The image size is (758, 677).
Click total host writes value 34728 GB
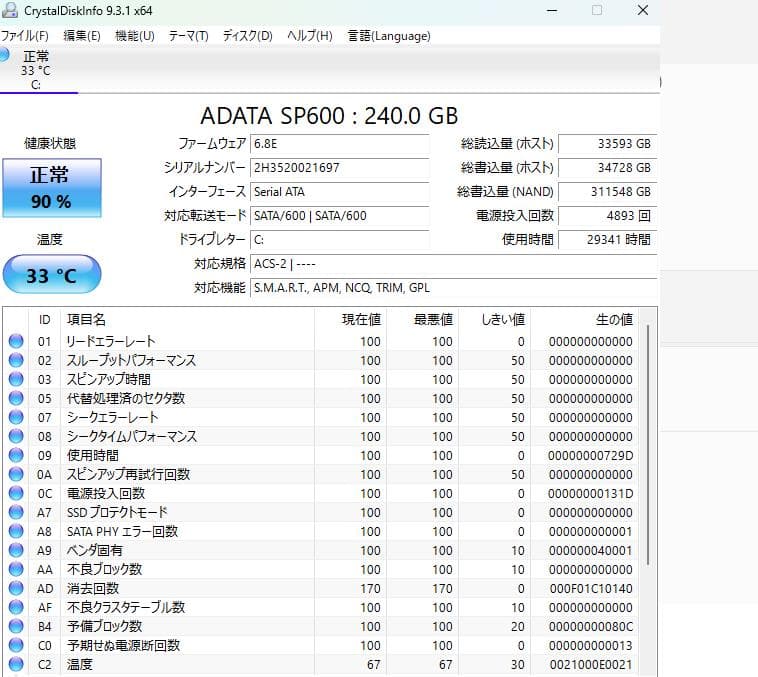point(608,168)
